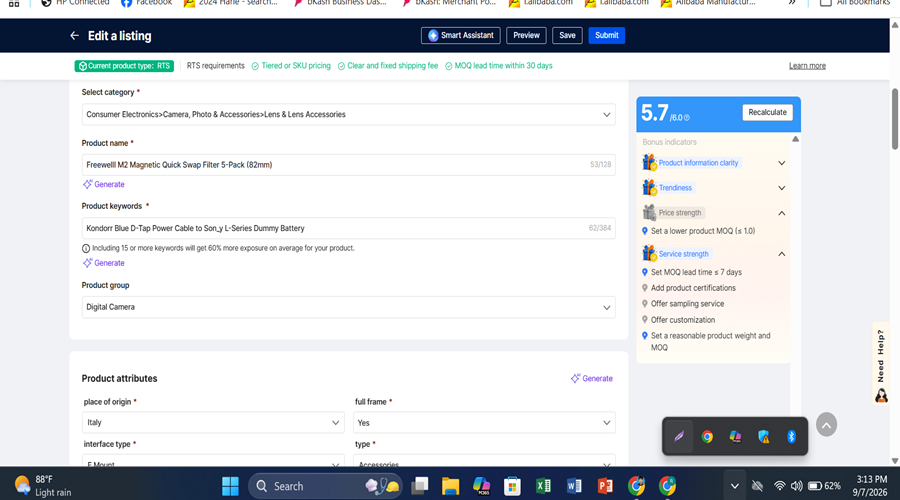900x500 pixels.
Task: Click the volume speaker icon
Action: tap(796, 486)
